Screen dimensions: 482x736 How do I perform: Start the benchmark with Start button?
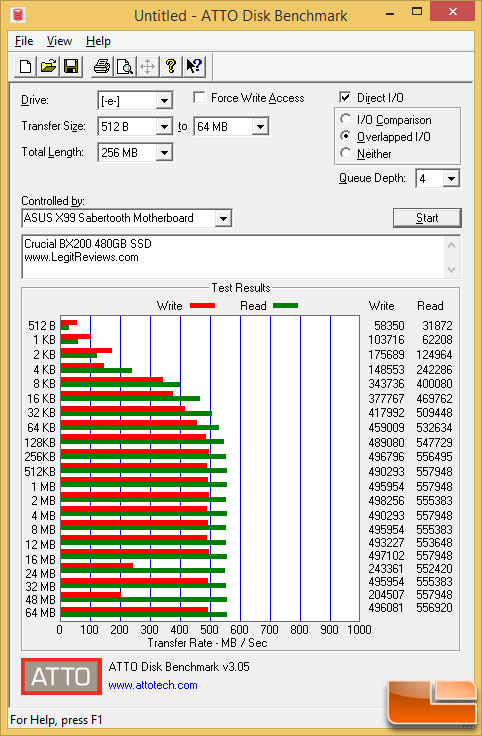[x=427, y=218]
